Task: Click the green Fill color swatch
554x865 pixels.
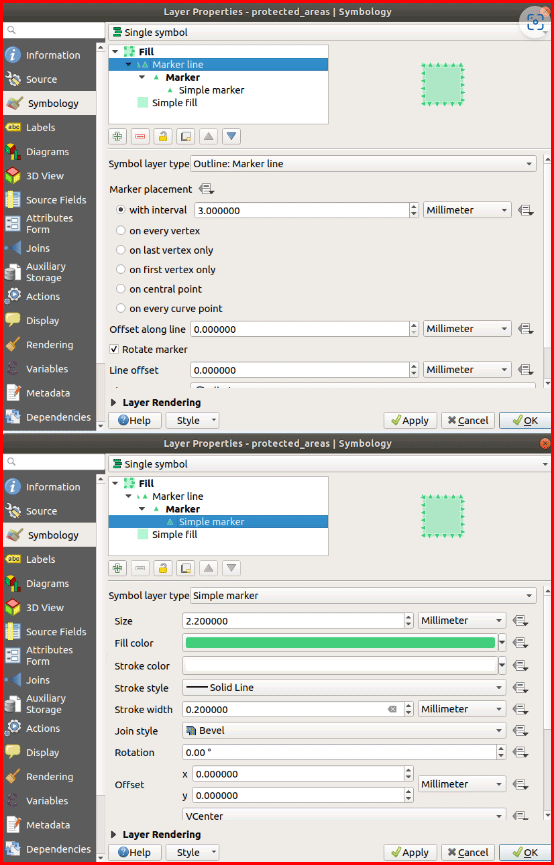Action: point(340,643)
